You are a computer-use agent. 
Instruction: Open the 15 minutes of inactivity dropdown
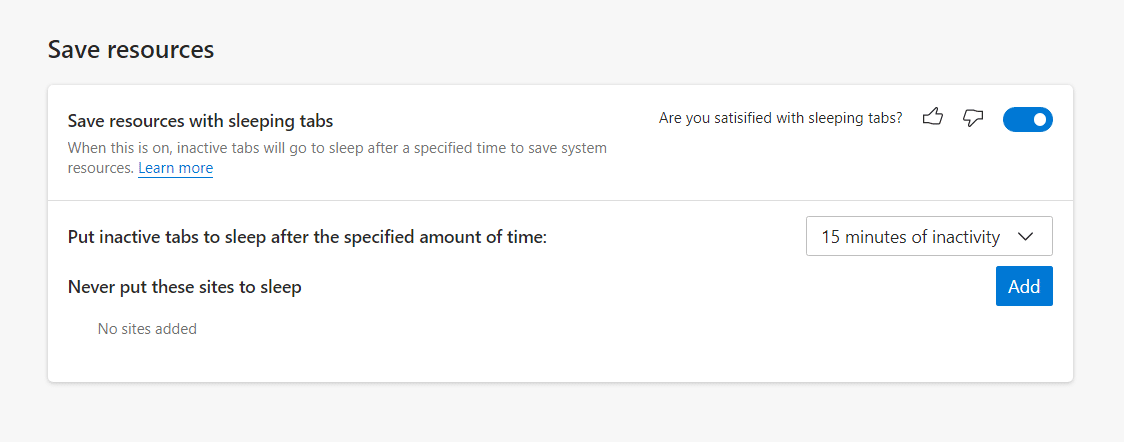(928, 237)
